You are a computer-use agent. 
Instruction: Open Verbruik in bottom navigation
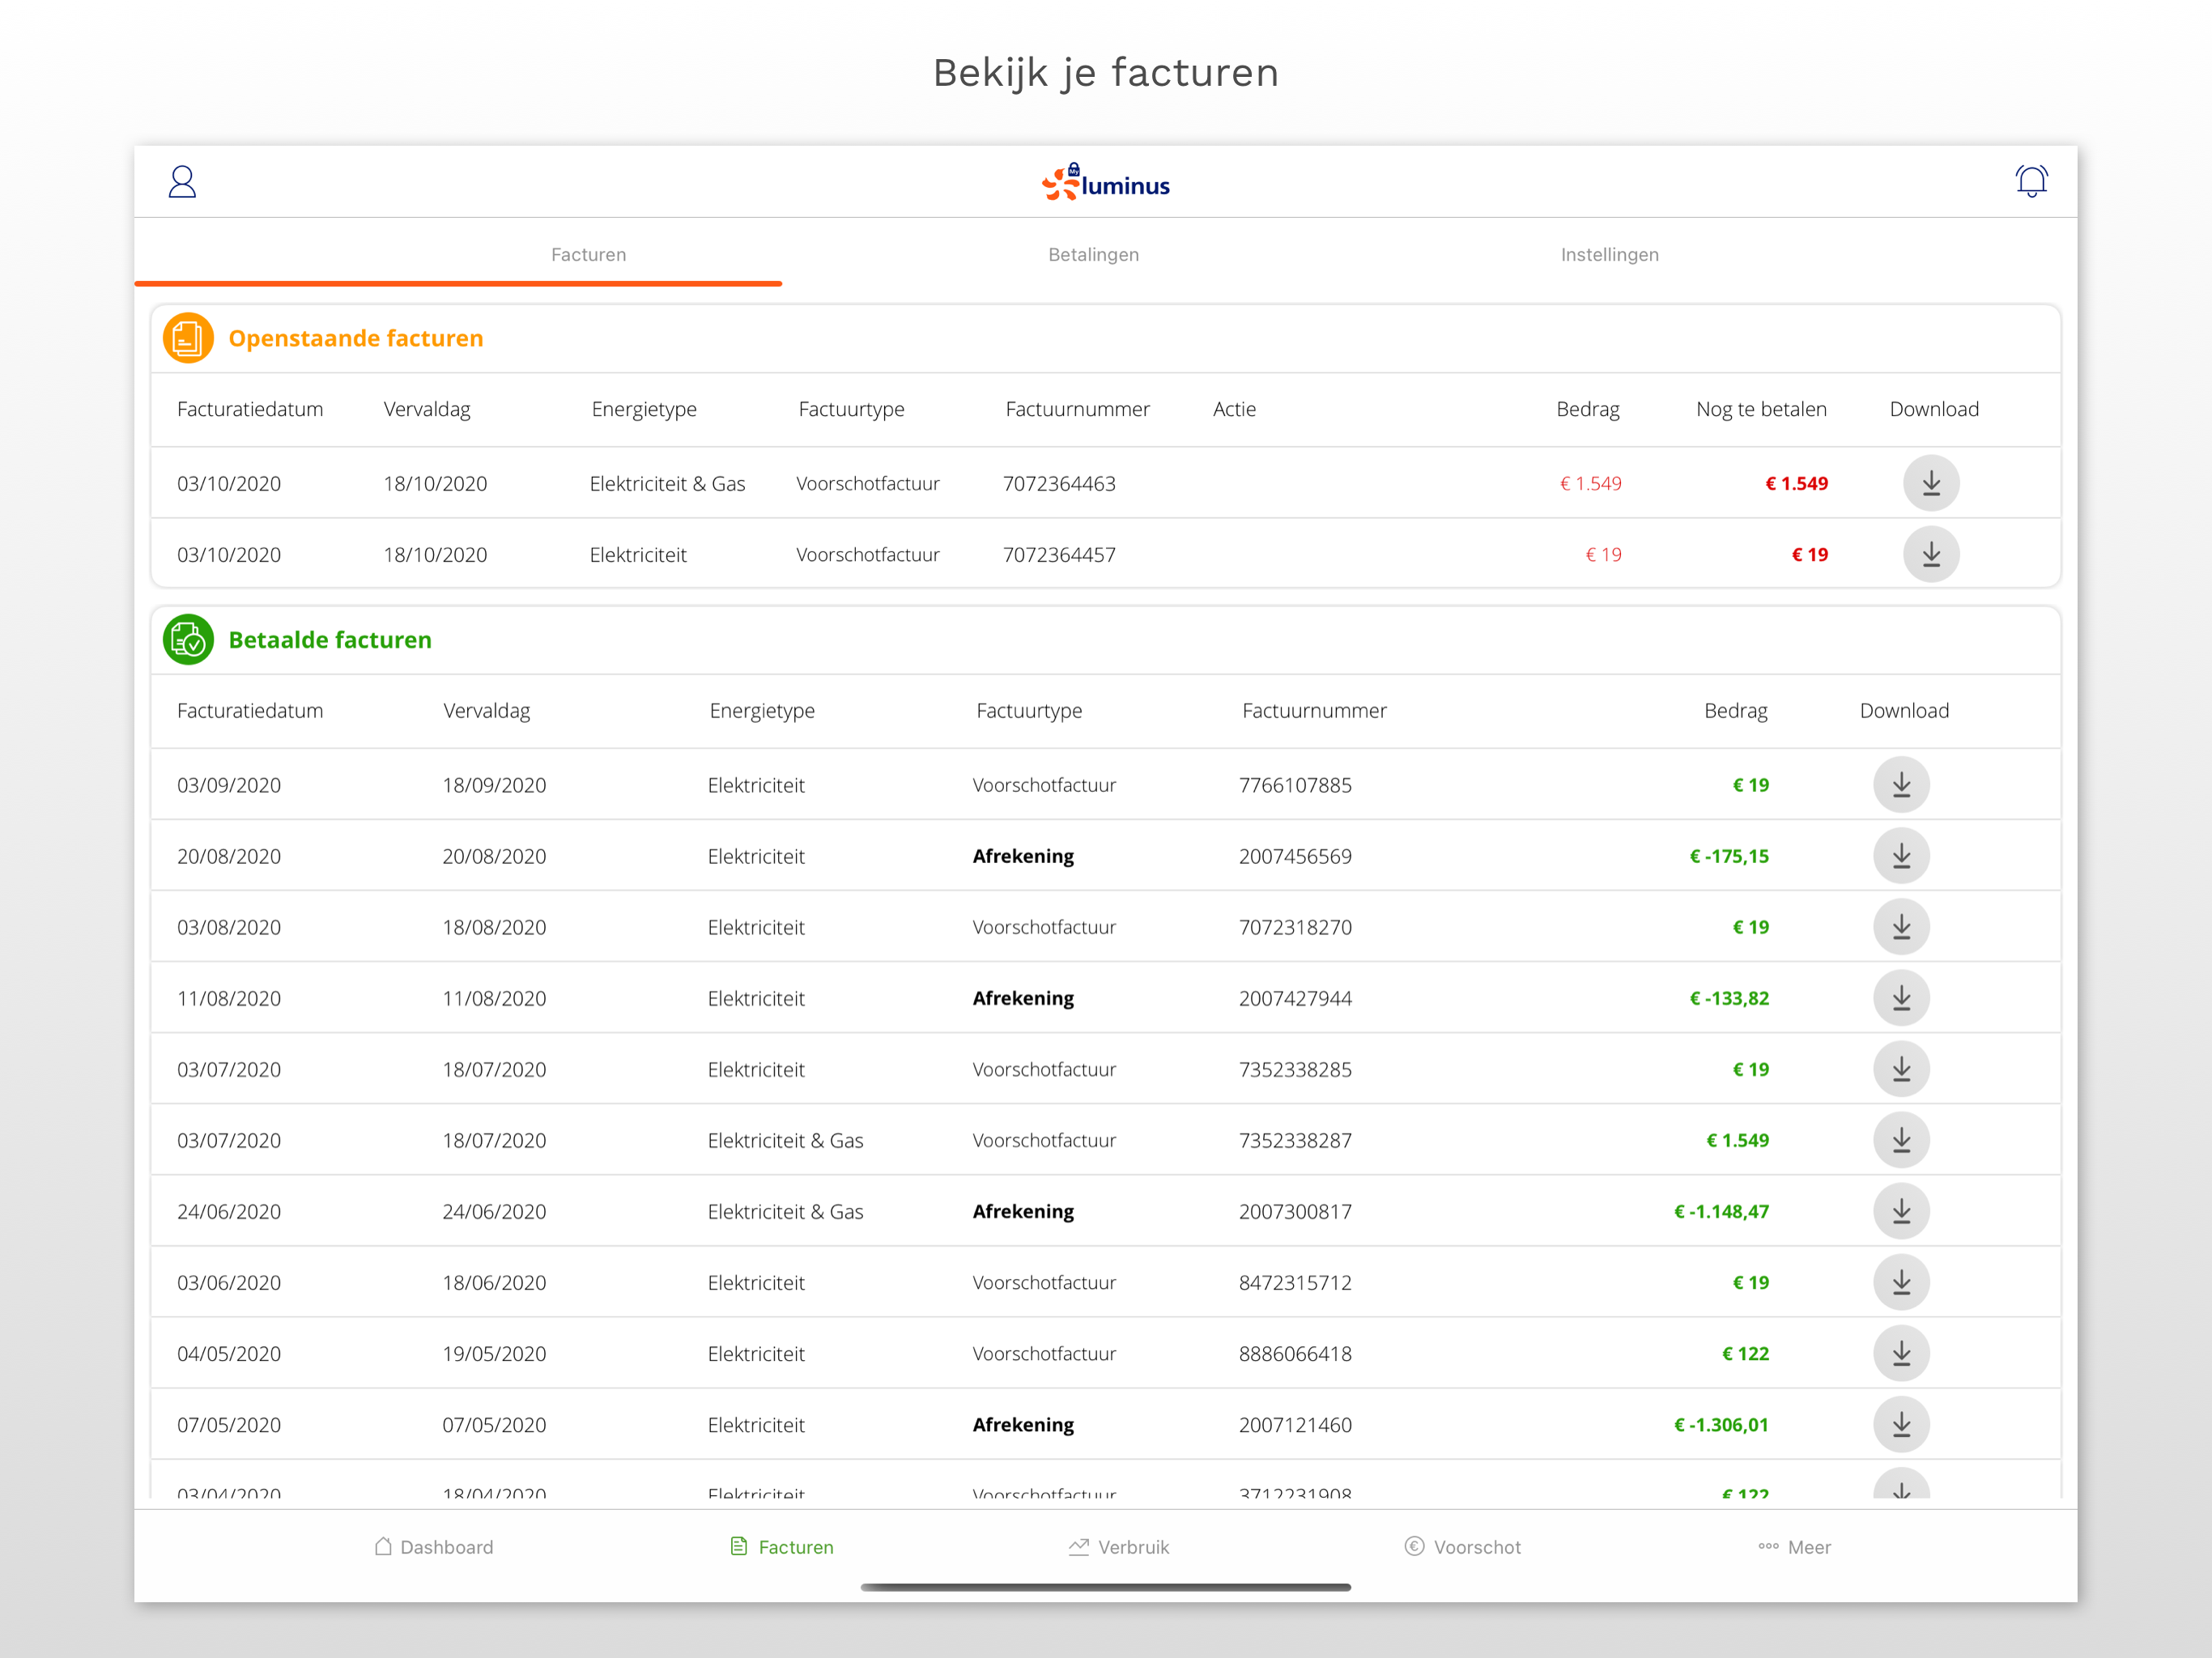tap(1118, 1547)
